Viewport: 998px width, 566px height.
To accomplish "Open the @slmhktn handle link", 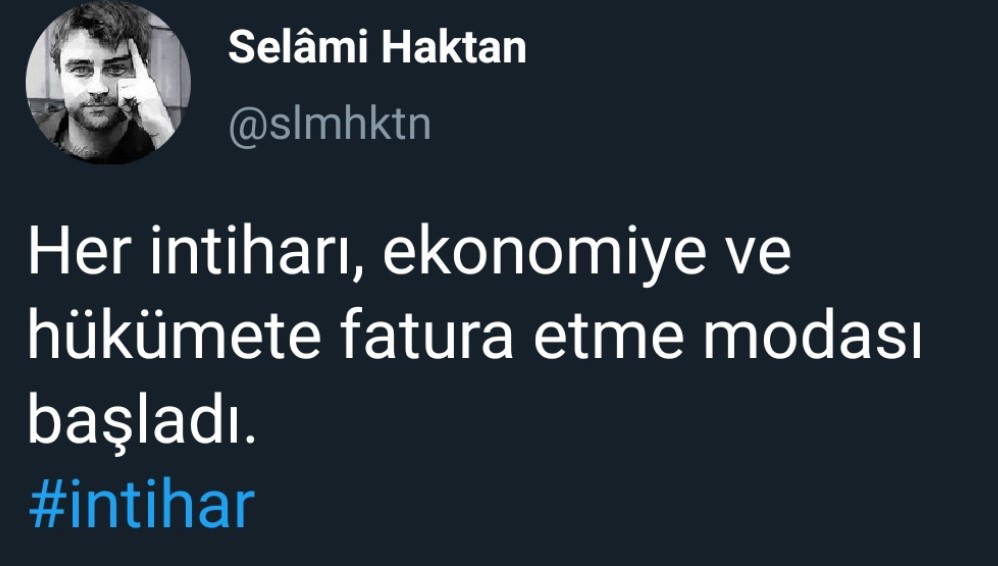I will point(329,127).
